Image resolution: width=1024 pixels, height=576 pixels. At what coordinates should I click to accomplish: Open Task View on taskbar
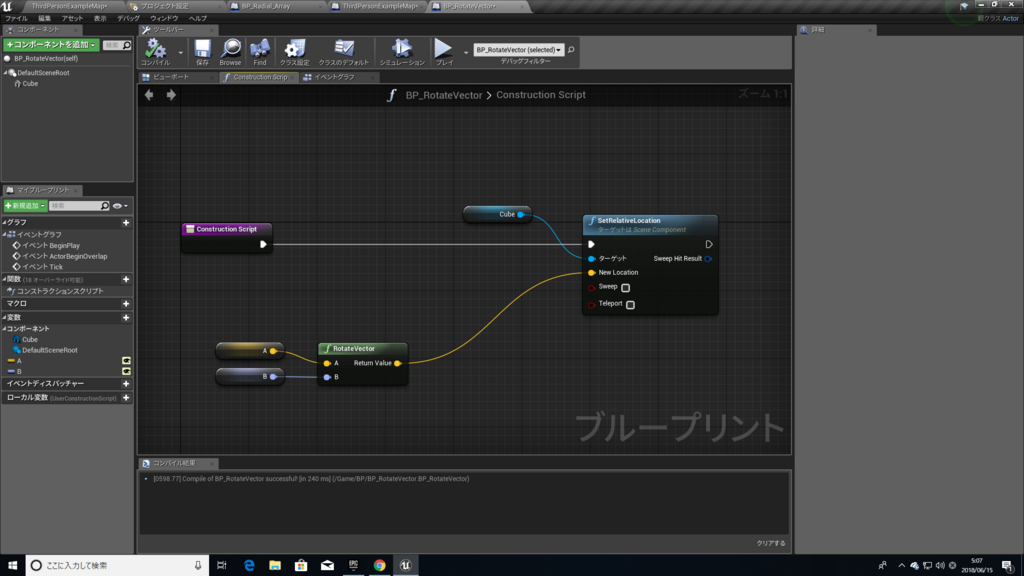point(221,565)
